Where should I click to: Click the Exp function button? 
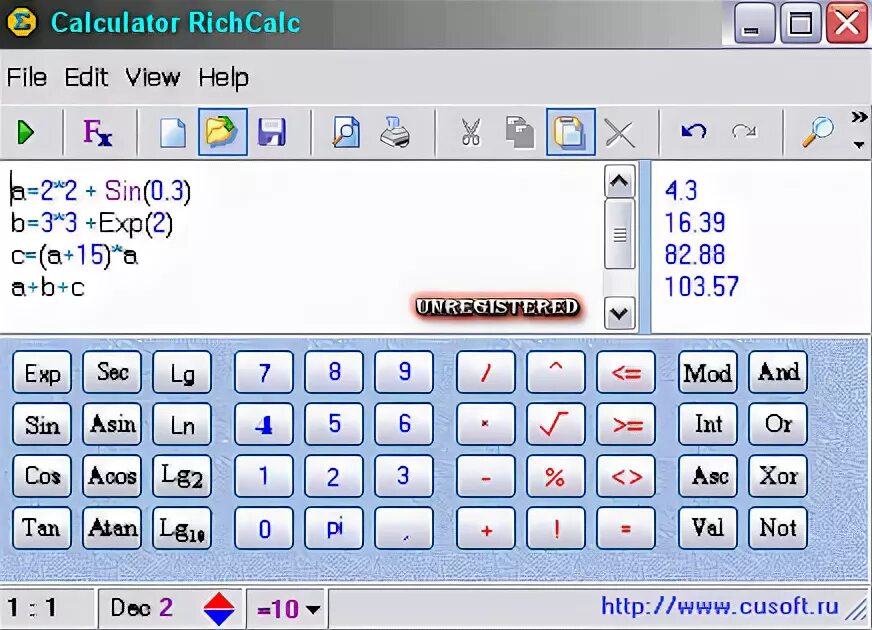(42, 372)
